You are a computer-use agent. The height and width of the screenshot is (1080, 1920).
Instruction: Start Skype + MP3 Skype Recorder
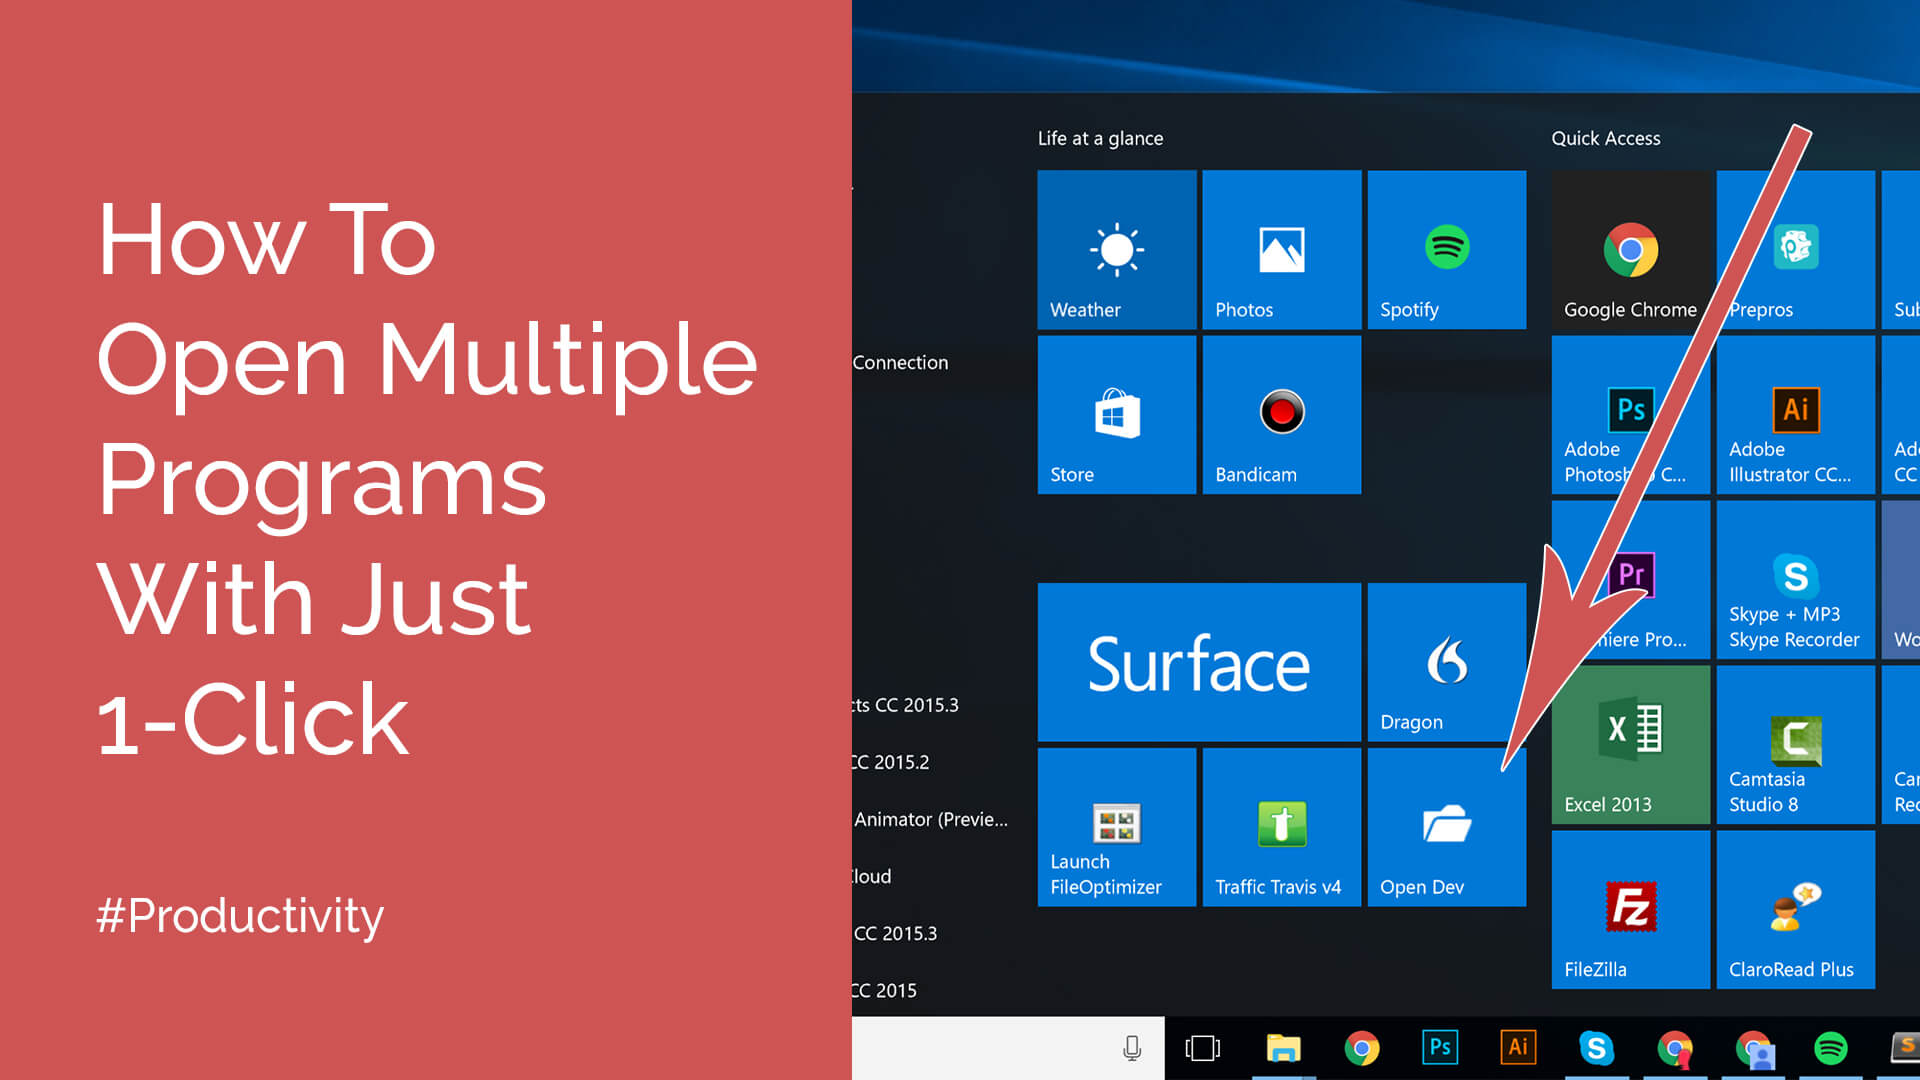(x=1795, y=578)
